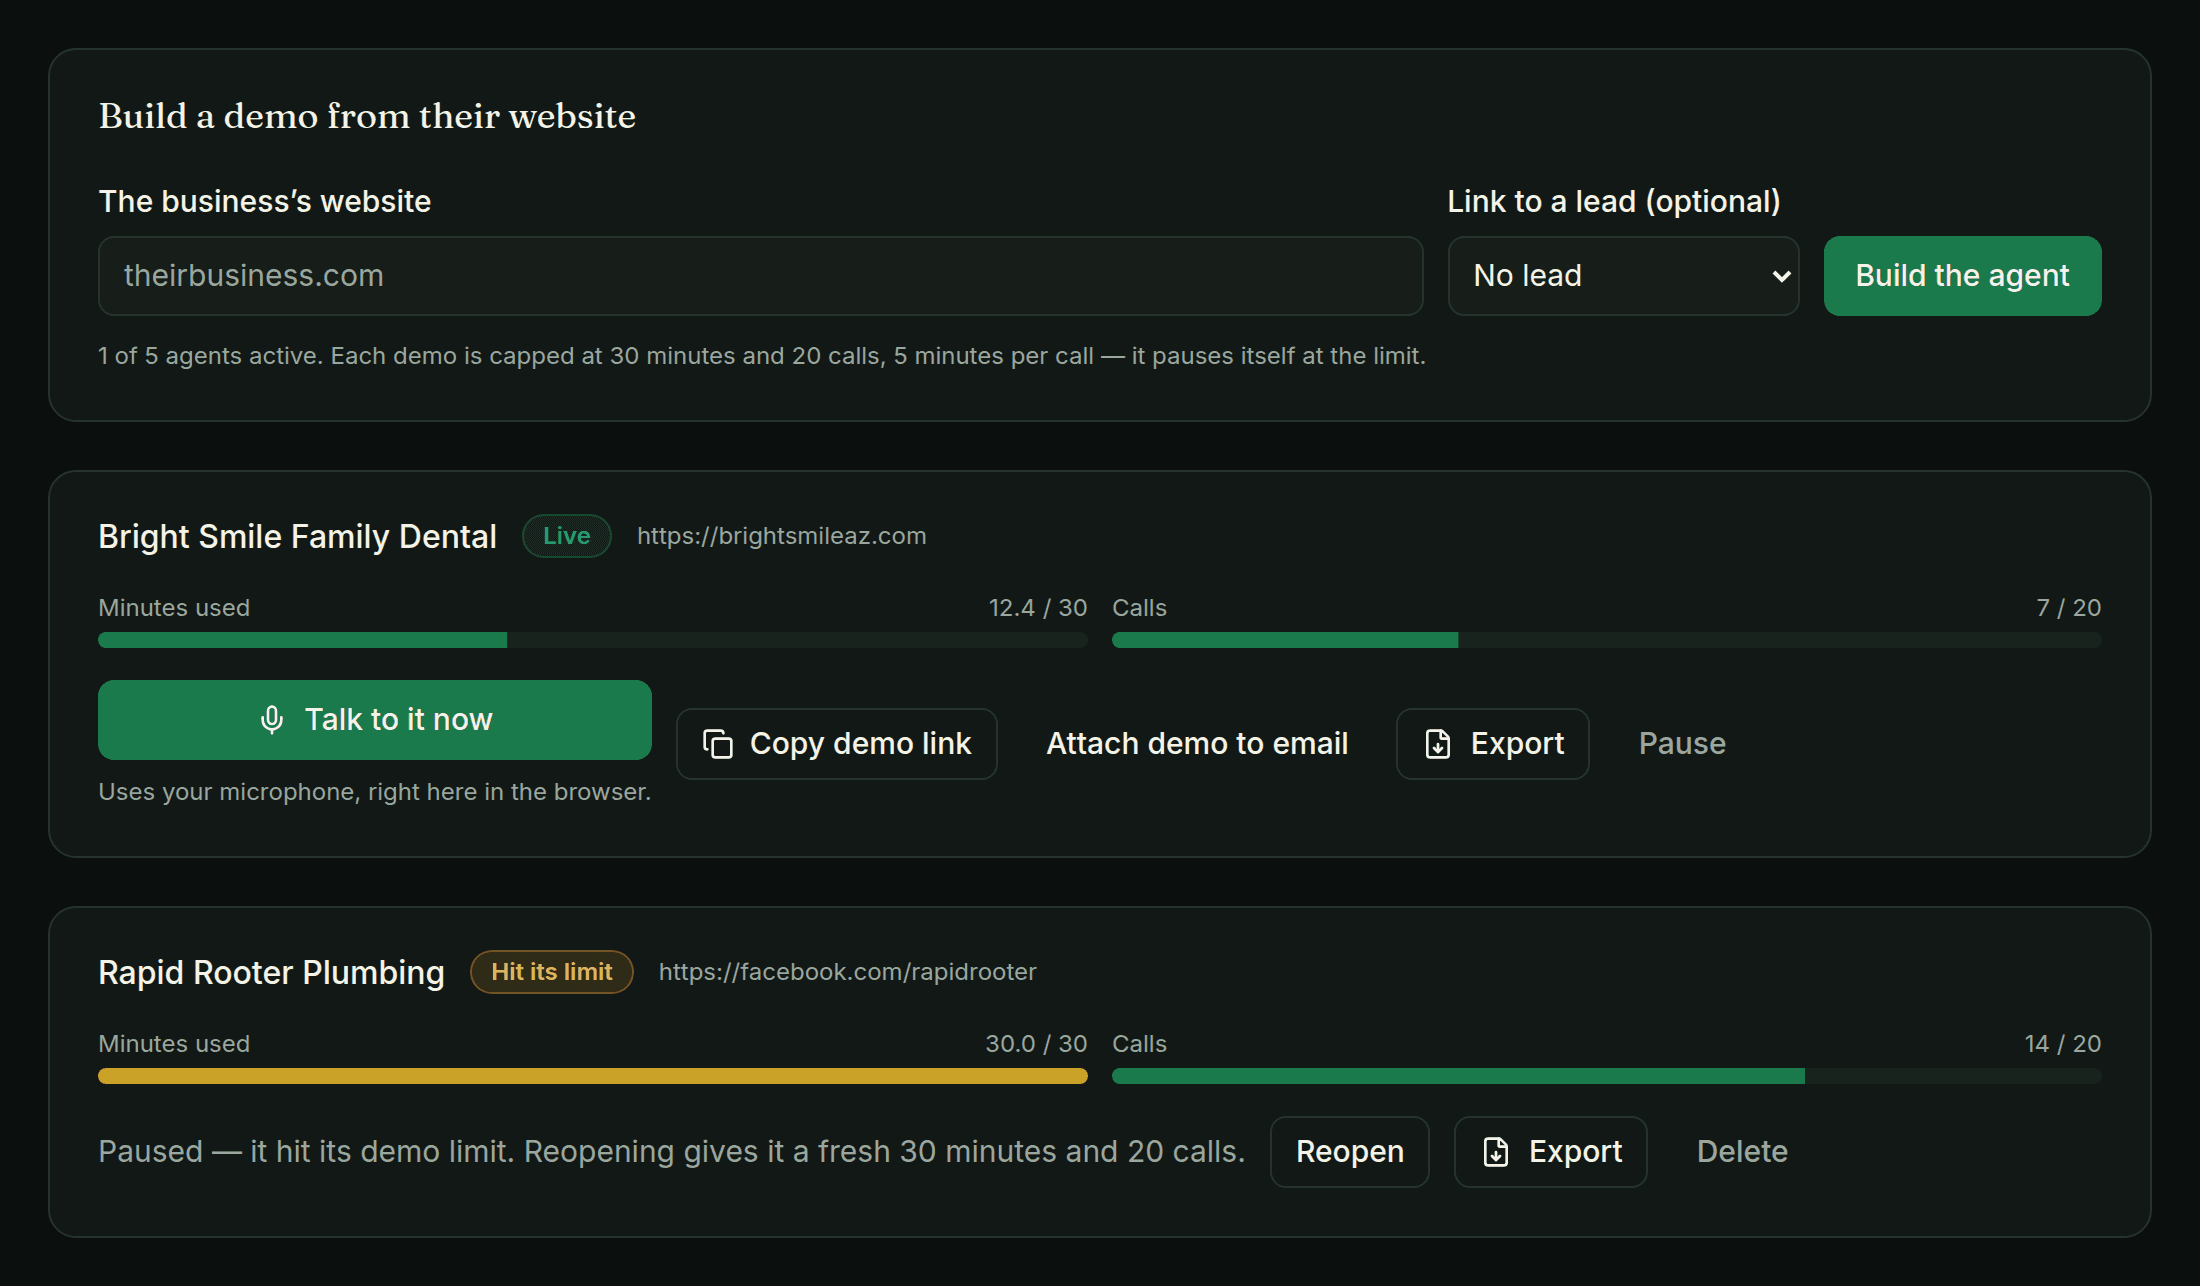Click Bright Smile minutes used progress bar
The height and width of the screenshot is (1286, 2200).
point(593,640)
